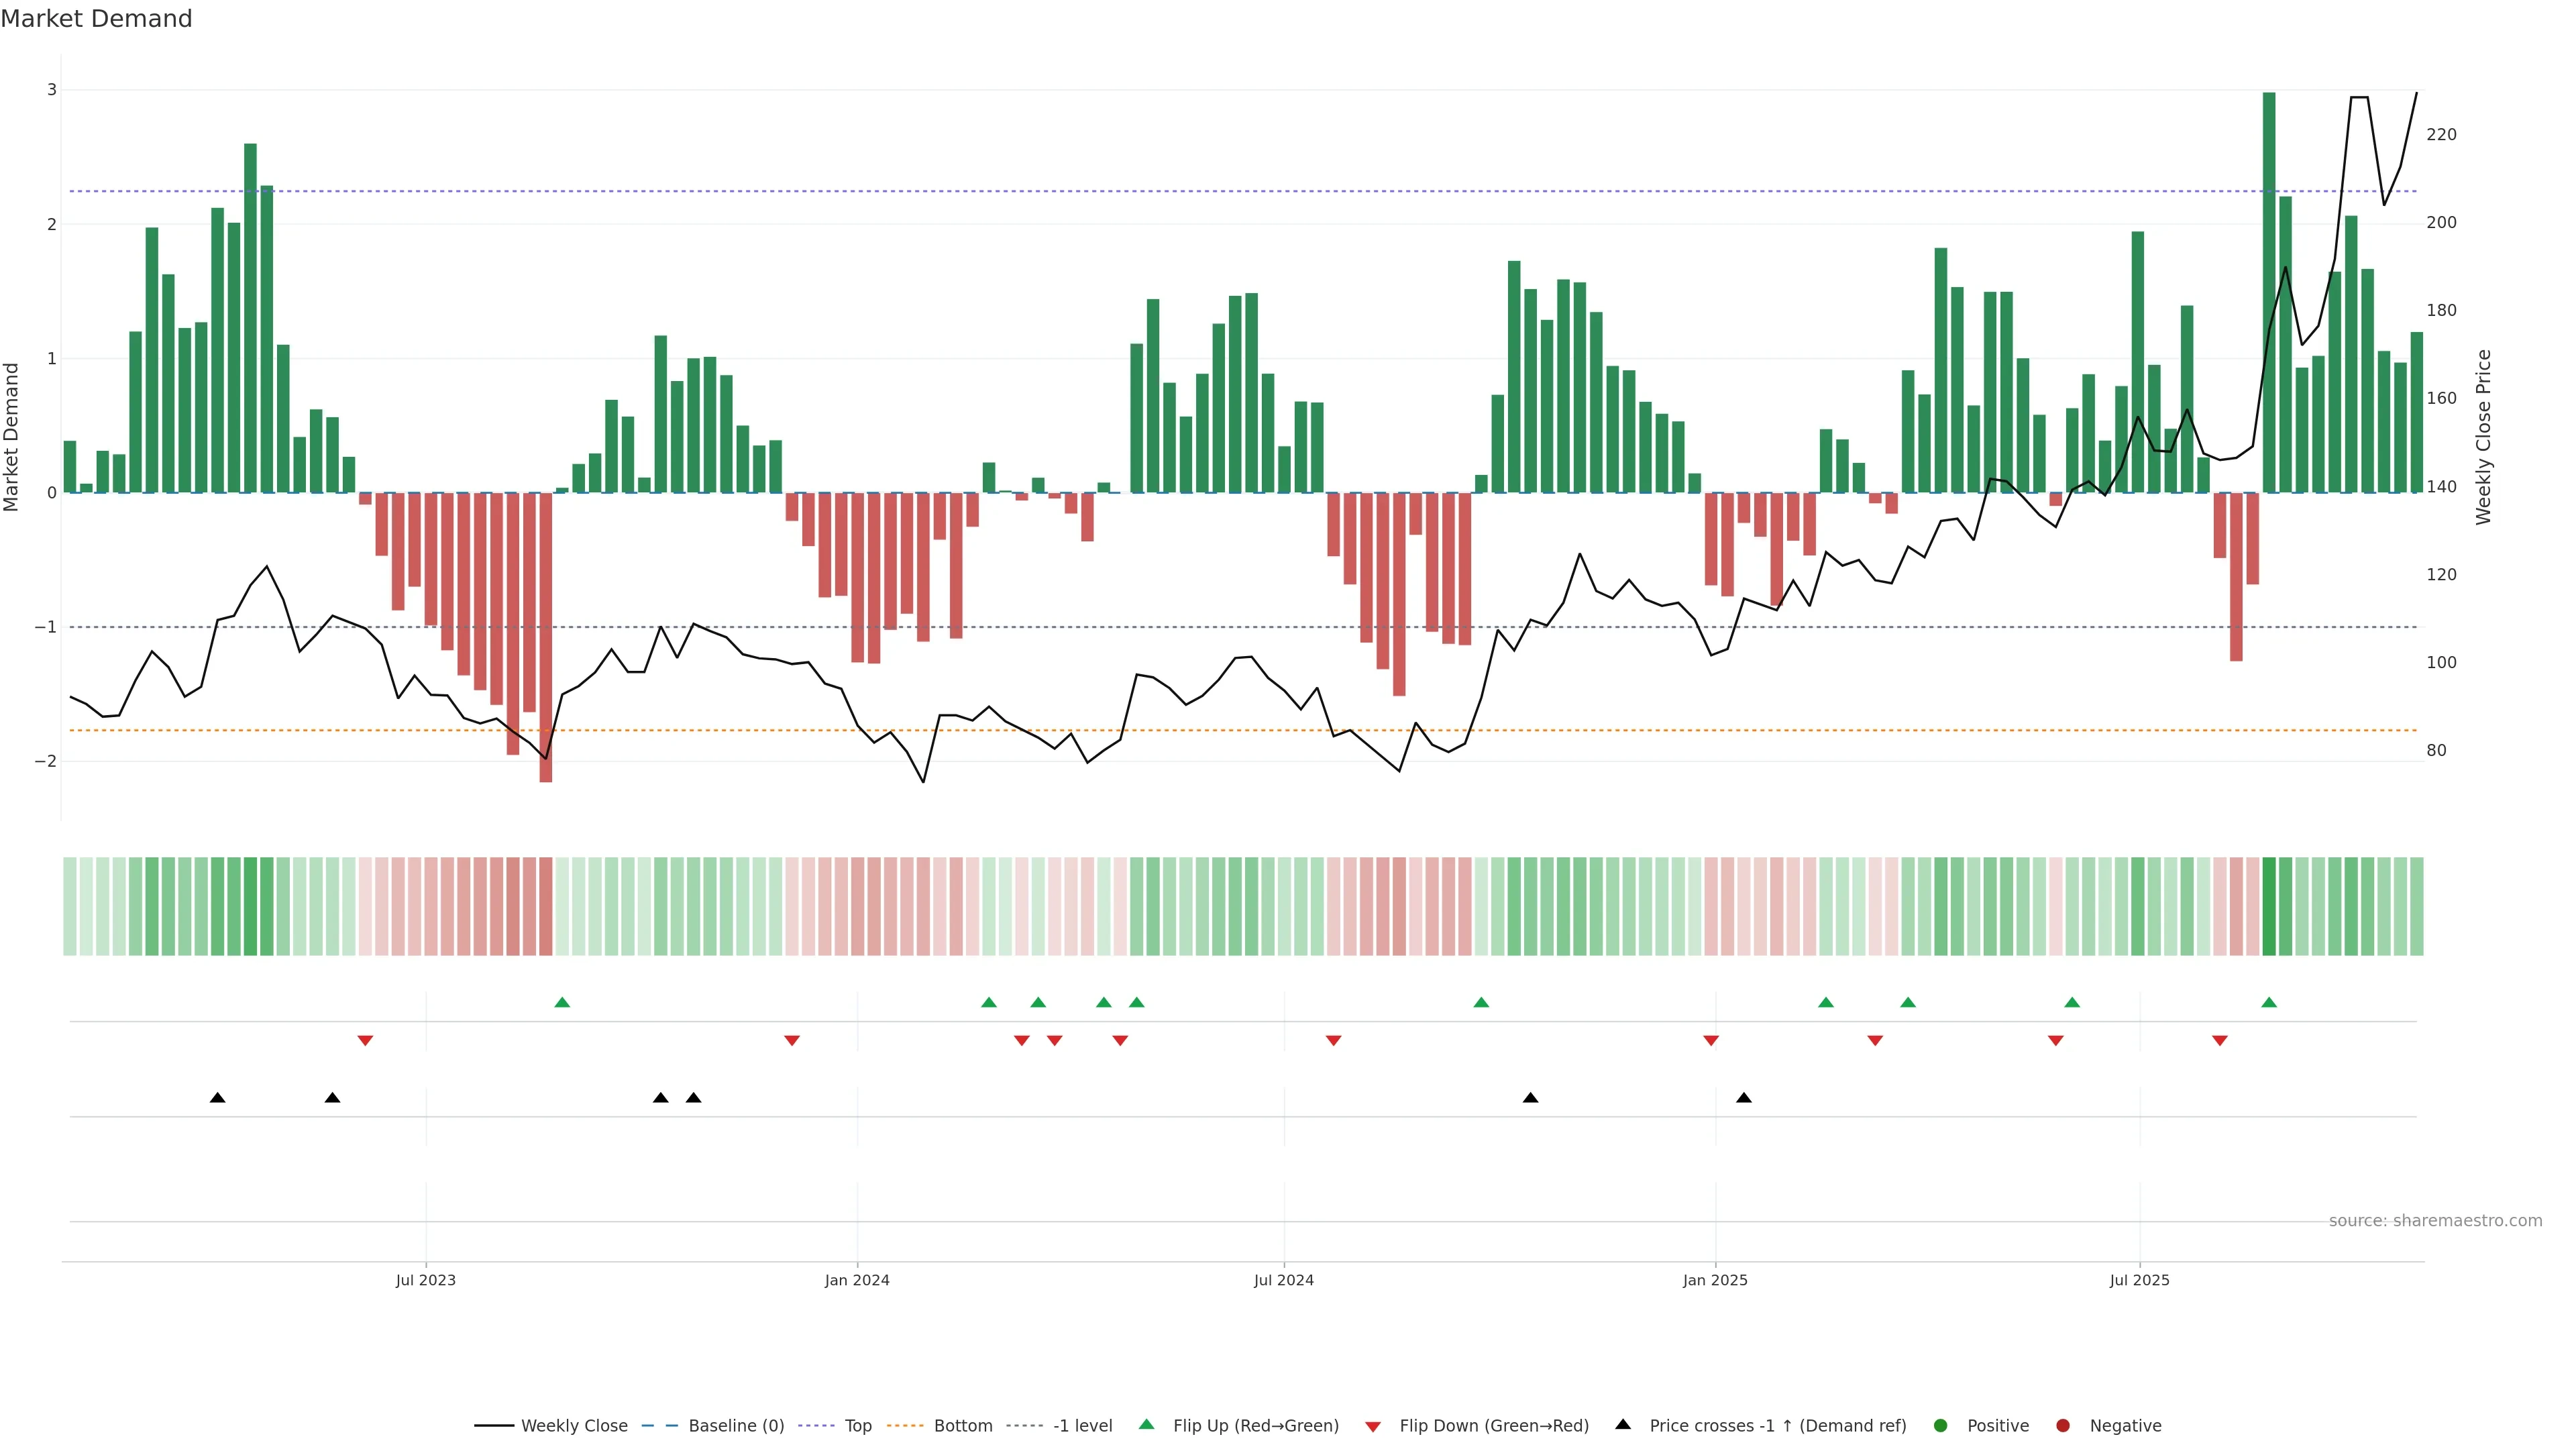Click the Jul 2023 x-axis label
This screenshot has height=1449, width=2576.
coord(425,1280)
